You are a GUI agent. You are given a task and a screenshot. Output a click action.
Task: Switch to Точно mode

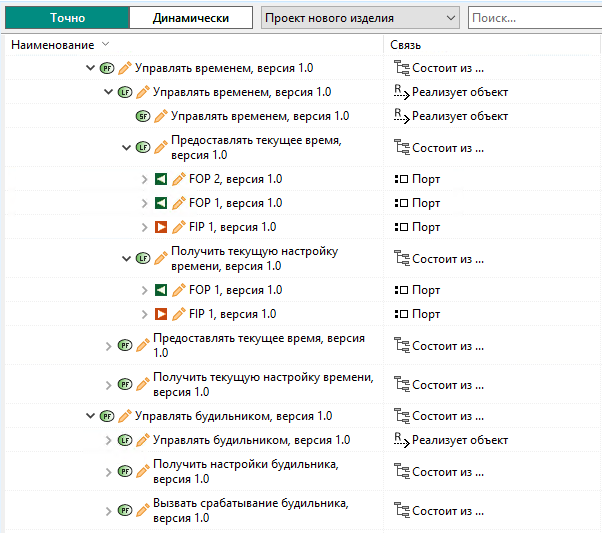(x=68, y=18)
